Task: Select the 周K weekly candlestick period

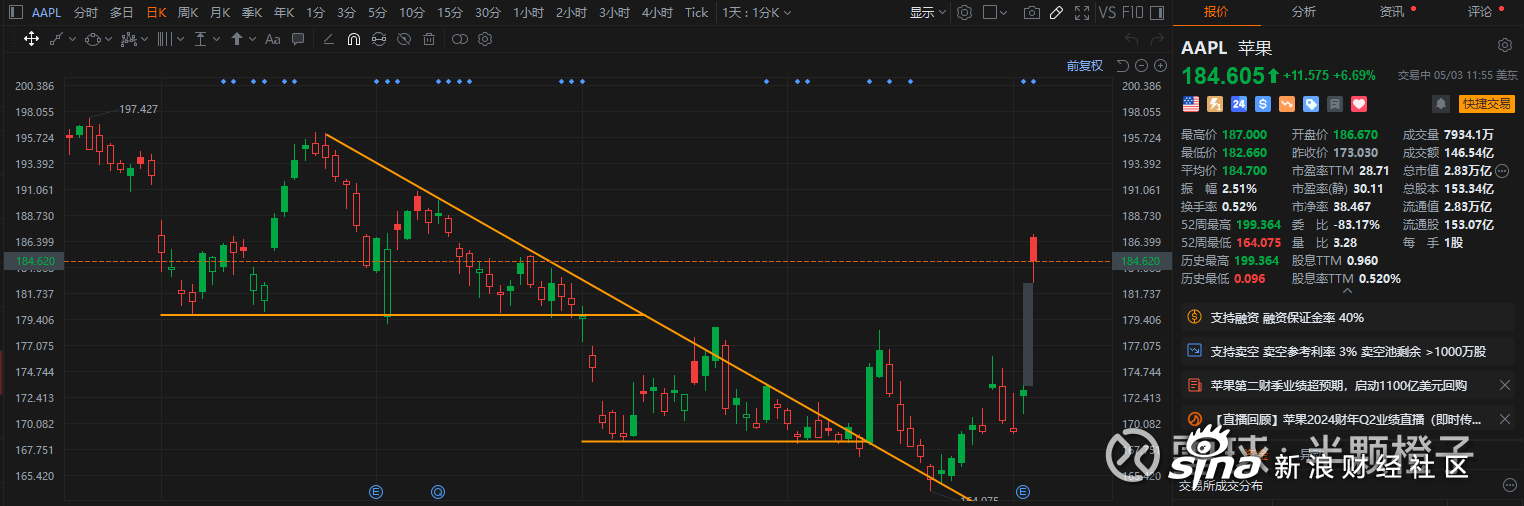Action: (x=187, y=12)
